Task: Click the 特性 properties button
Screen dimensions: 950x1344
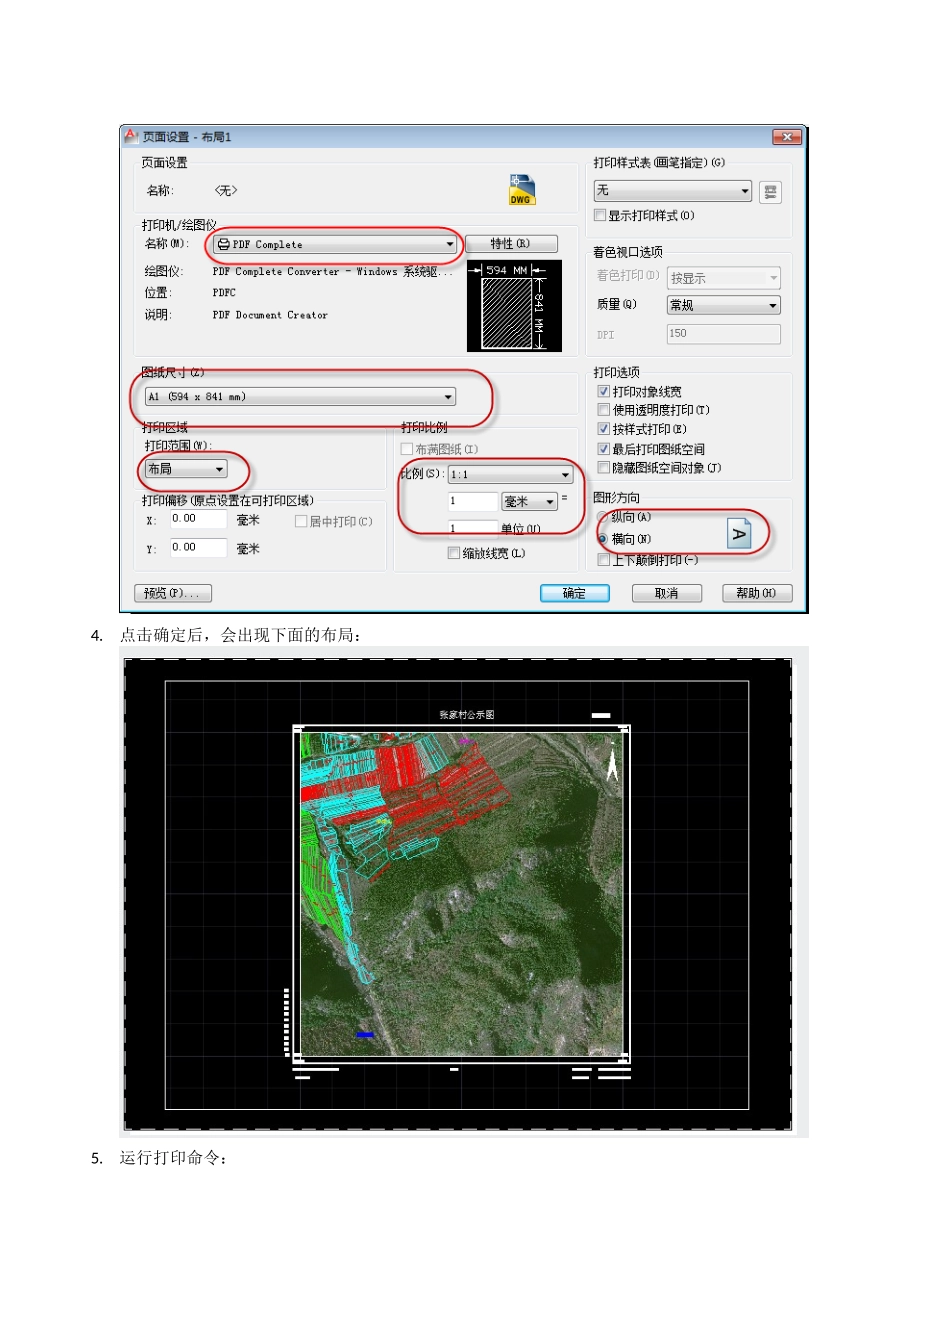Action: point(510,244)
